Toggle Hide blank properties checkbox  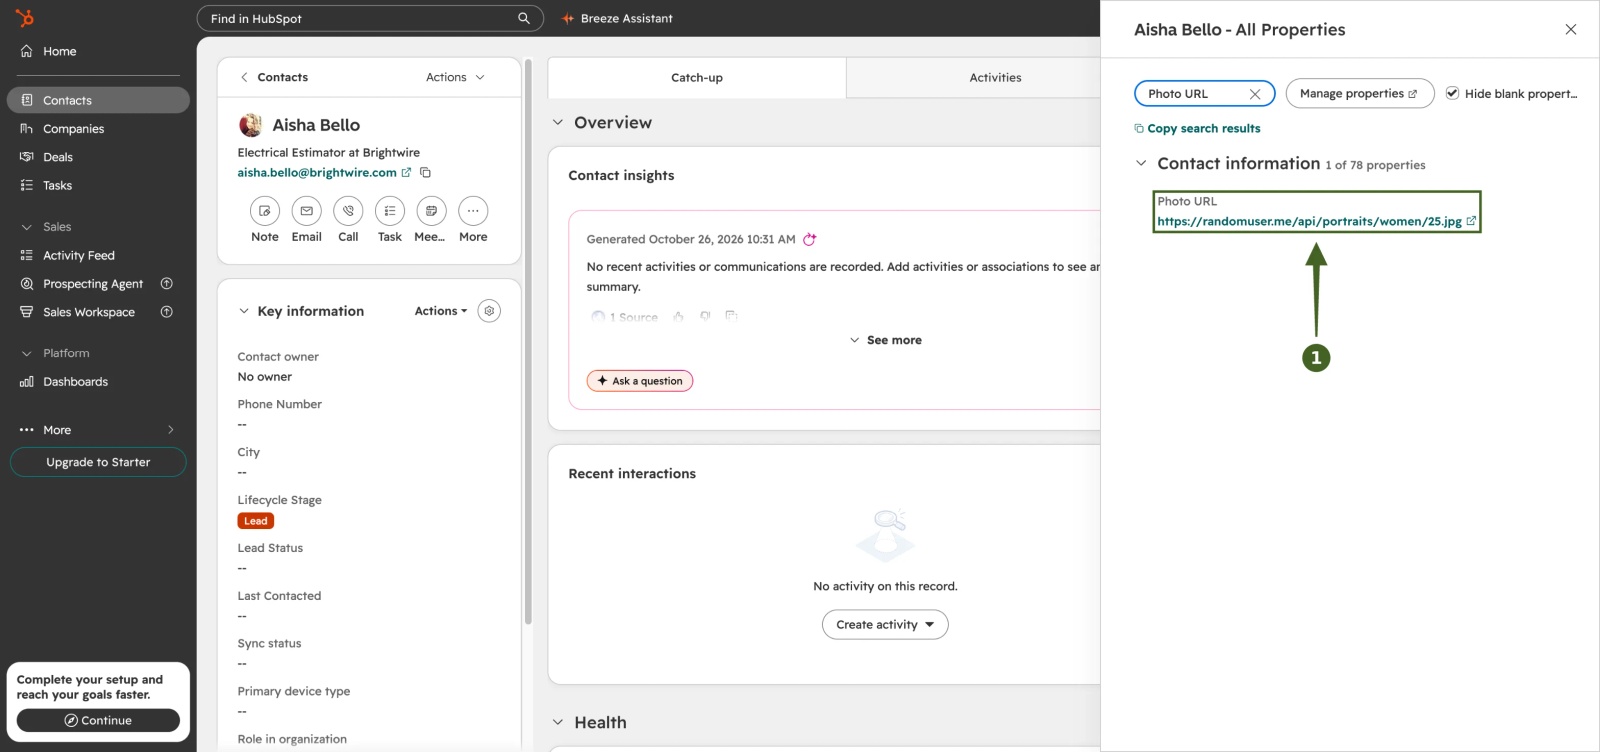click(1452, 93)
